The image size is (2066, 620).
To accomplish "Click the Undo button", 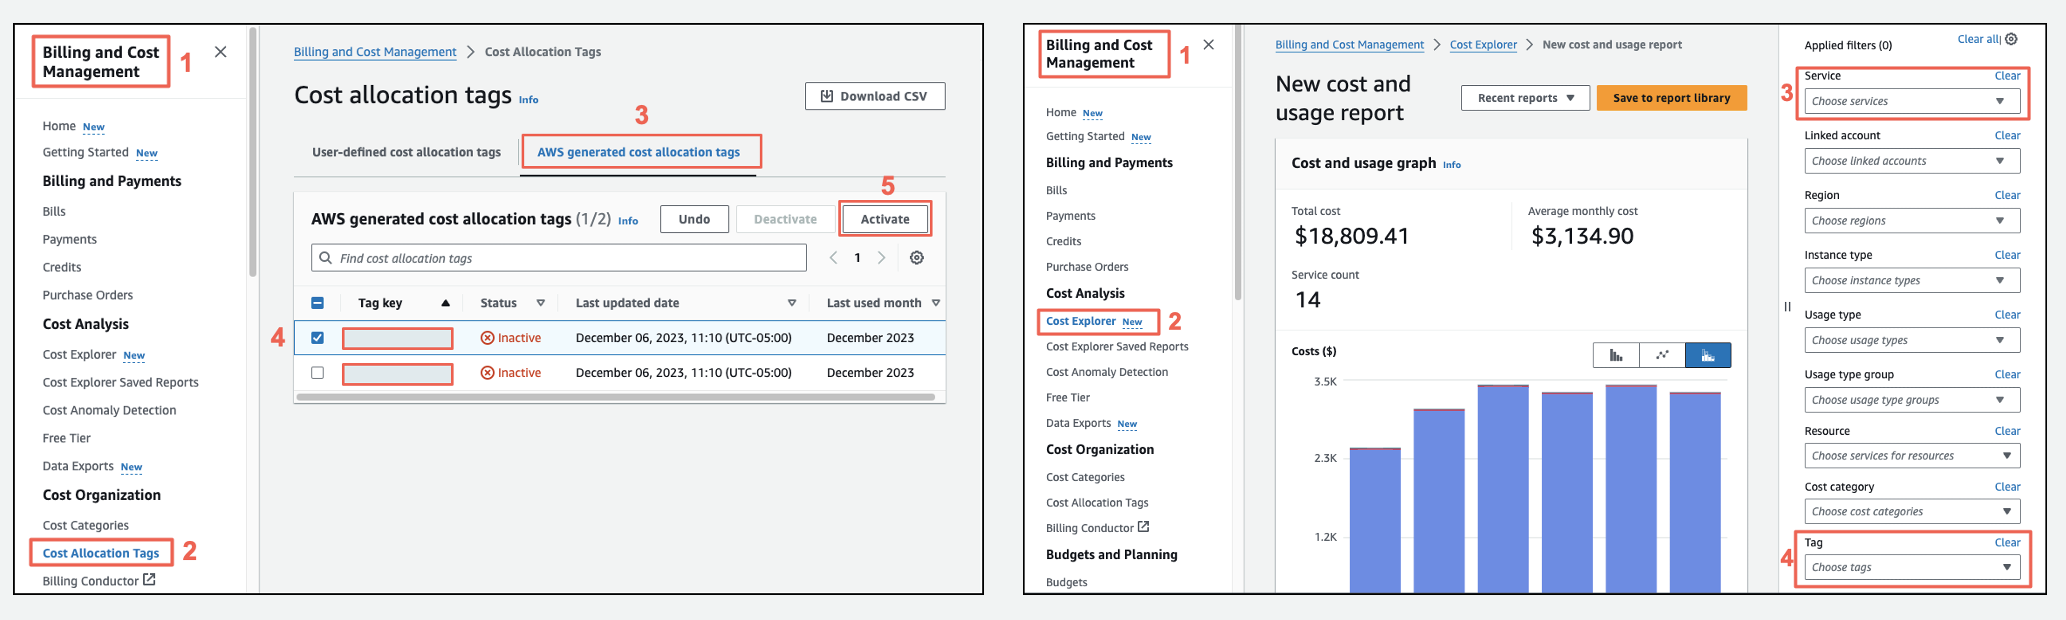I will point(694,219).
